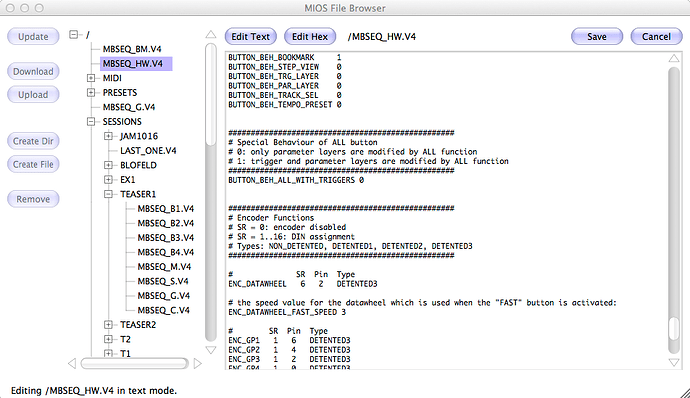
Task: Click the ENC_DATAWHEEL_FAST_SPEED 3 line
Action: [287, 312]
